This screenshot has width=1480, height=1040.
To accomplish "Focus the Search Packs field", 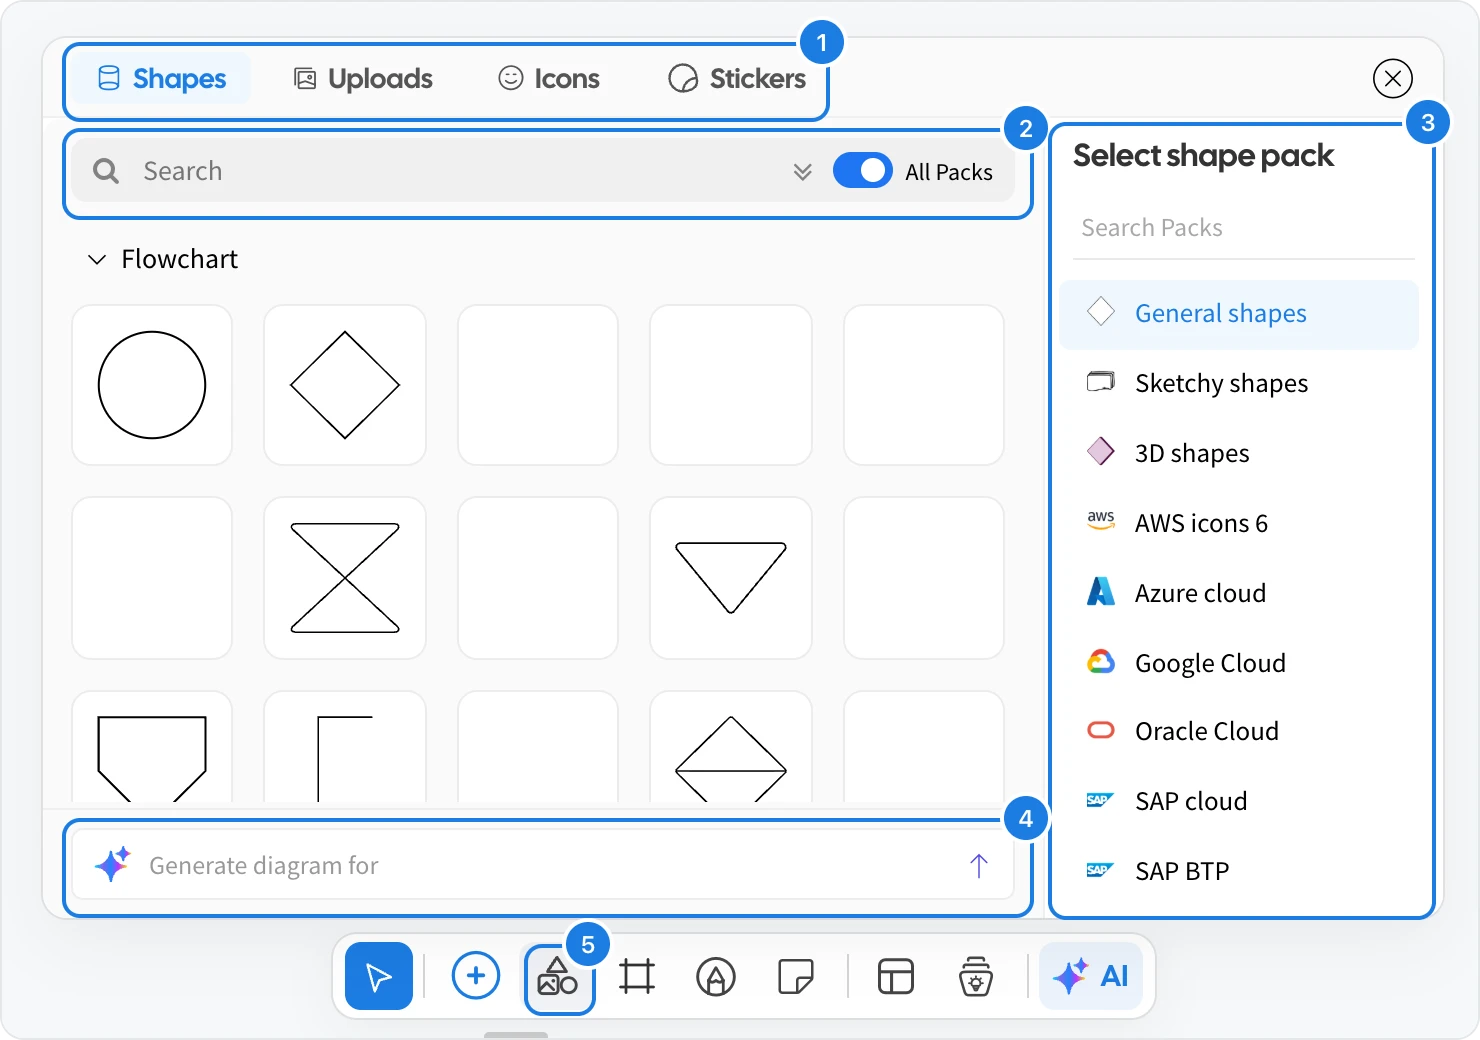I will point(1244,228).
